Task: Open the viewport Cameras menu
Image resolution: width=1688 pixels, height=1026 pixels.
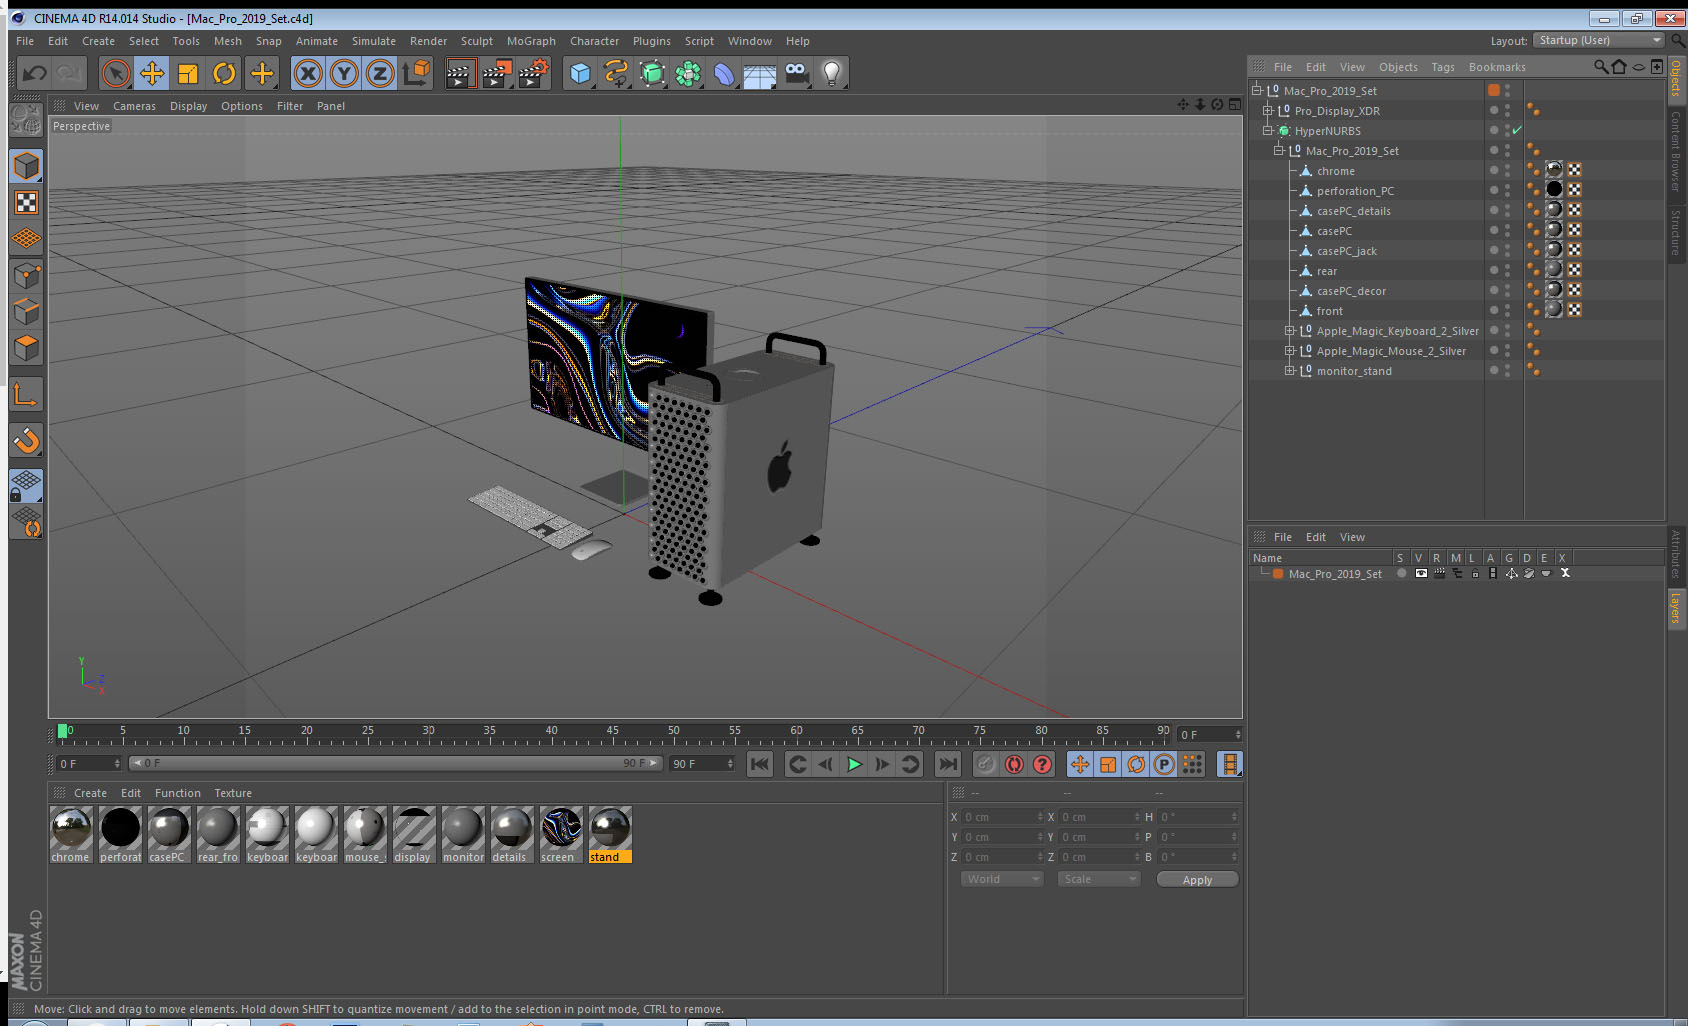Action: point(134,106)
